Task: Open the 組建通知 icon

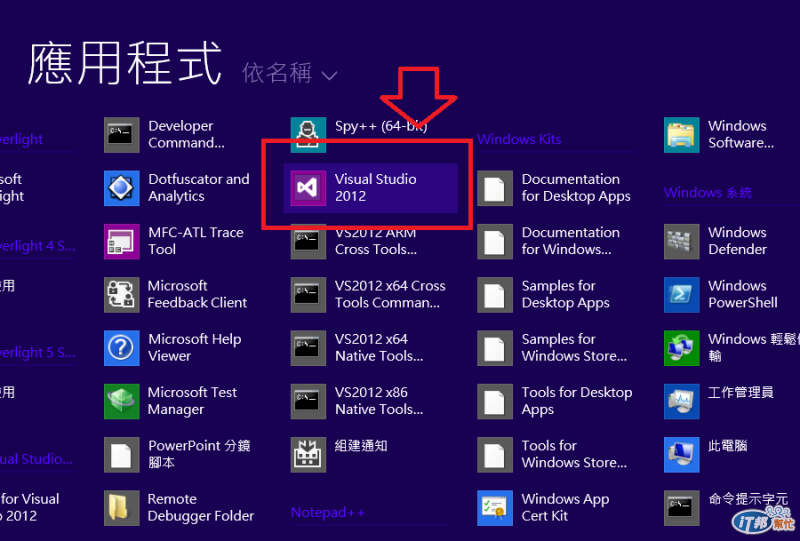Action: coord(308,454)
